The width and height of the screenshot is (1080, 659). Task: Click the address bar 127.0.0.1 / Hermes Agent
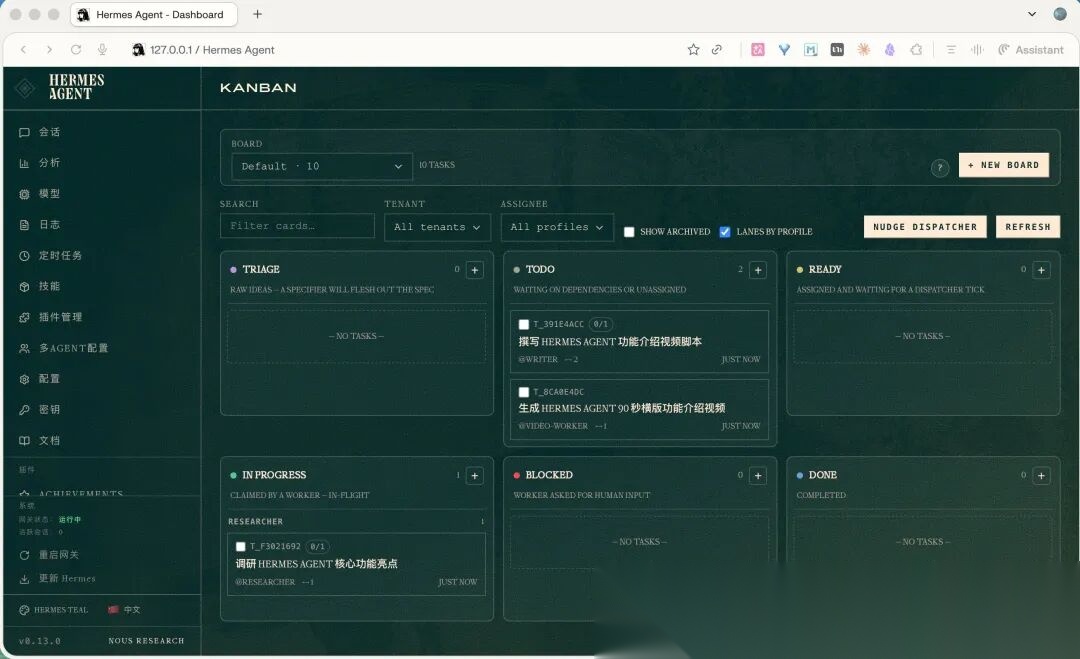(x=212, y=50)
